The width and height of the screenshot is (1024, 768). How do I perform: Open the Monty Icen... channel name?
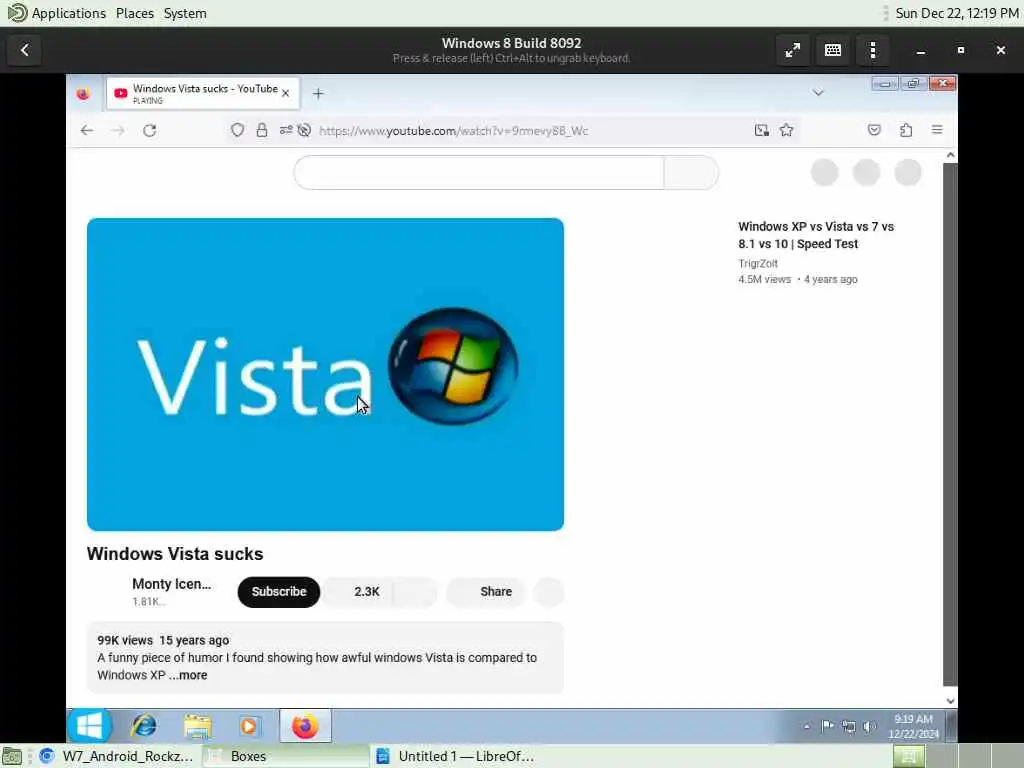point(171,584)
